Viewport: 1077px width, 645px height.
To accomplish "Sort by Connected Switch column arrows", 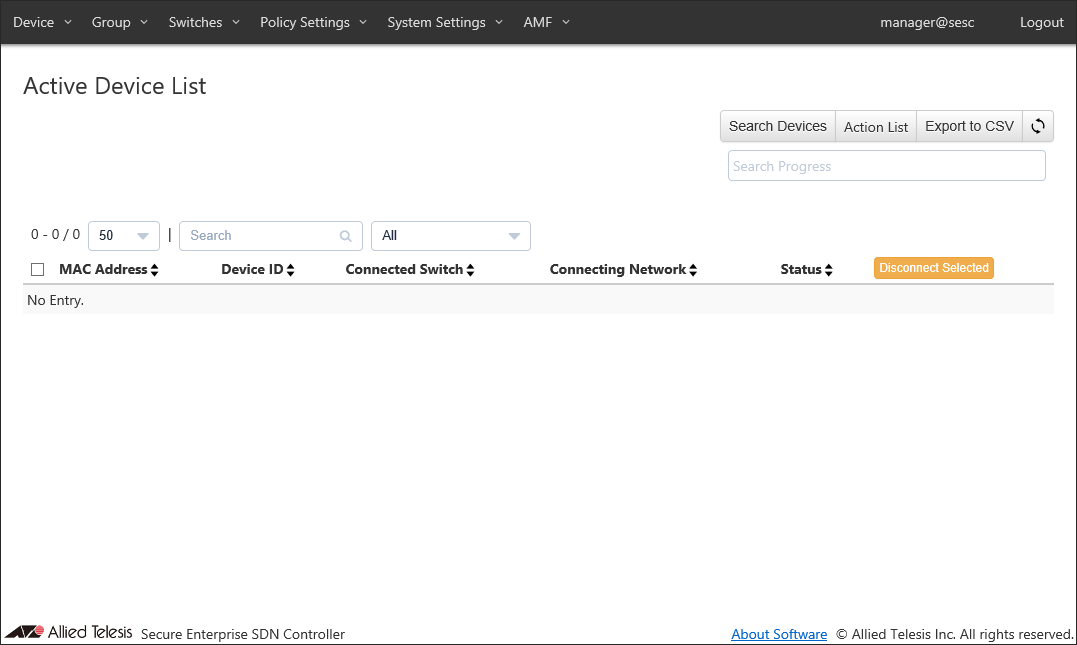I will [x=471, y=270].
